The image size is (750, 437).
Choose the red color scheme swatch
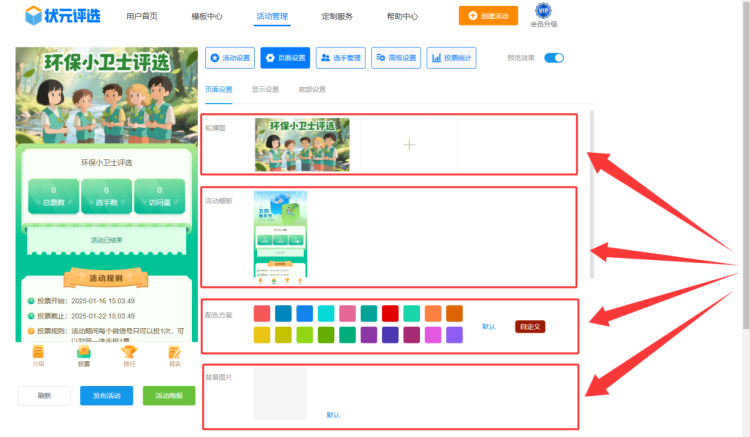pyautogui.click(x=390, y=313)
